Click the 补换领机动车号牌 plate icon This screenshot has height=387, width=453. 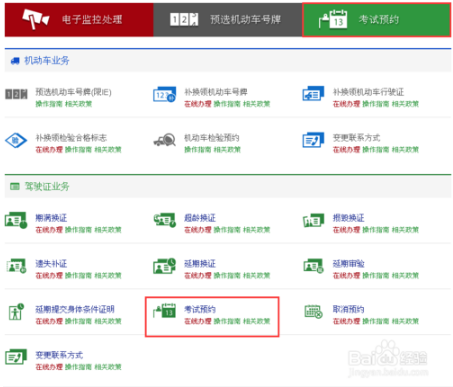coord(164,95)
